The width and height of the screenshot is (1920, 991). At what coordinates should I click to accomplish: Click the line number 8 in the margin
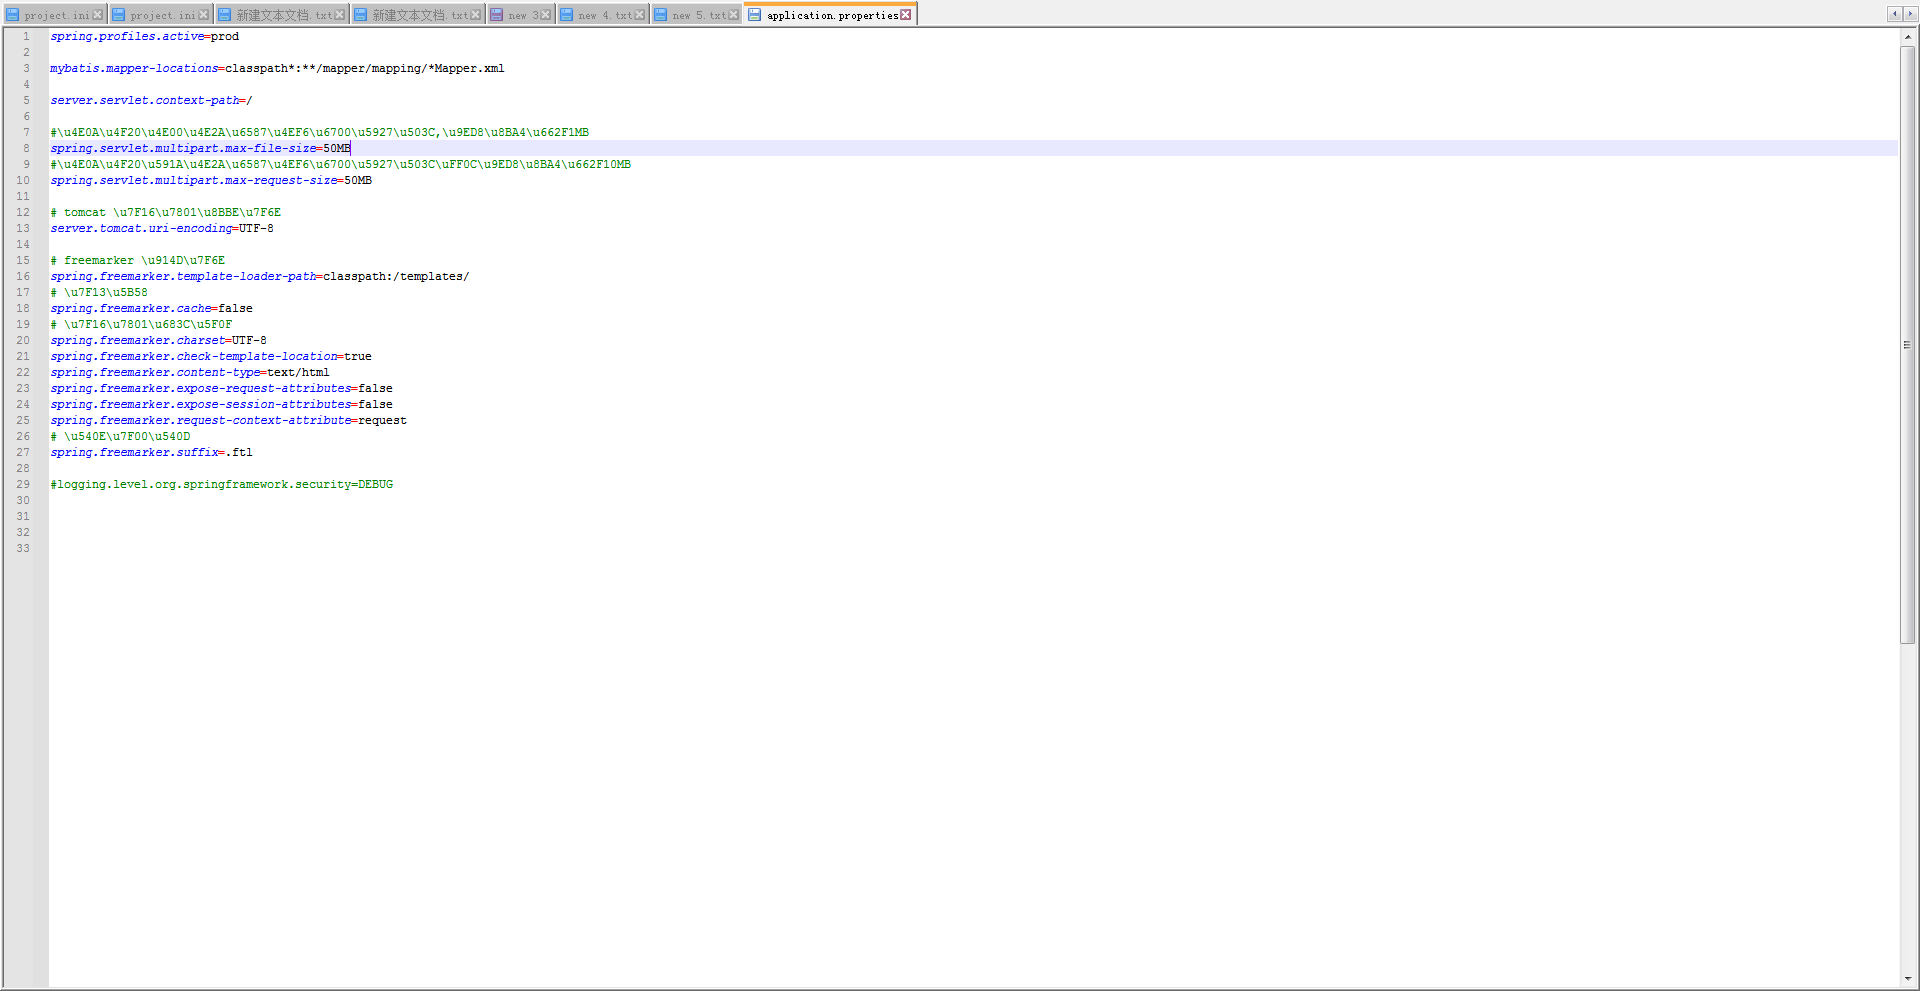[x=27, y=148]
